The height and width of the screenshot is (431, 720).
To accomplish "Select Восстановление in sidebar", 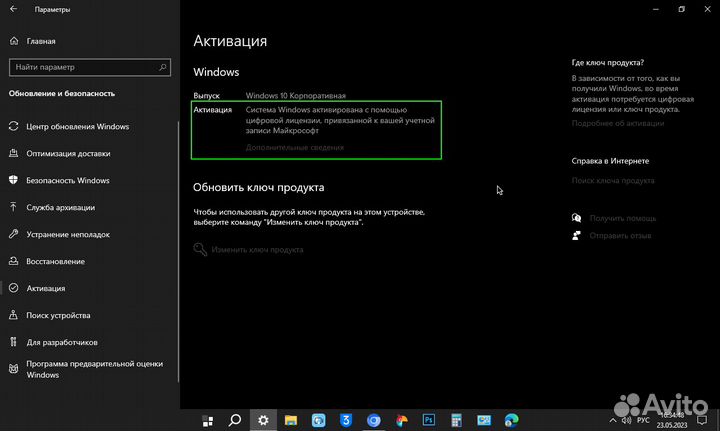I will point(56,261).
